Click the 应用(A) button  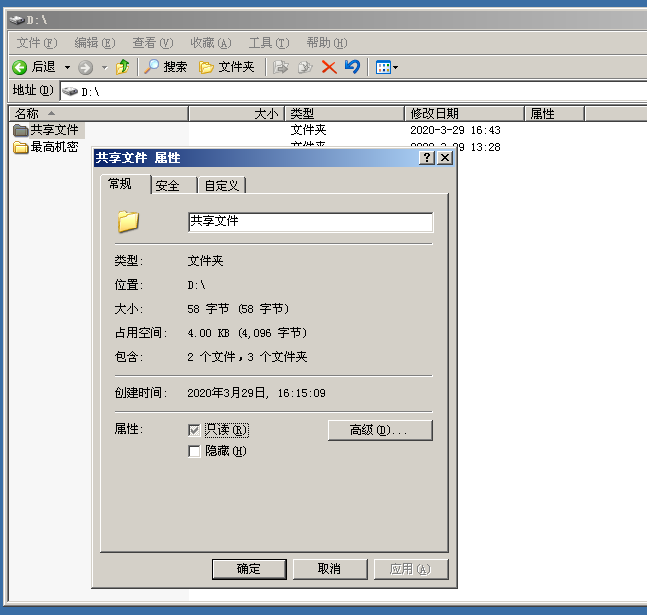coord(411,569)
